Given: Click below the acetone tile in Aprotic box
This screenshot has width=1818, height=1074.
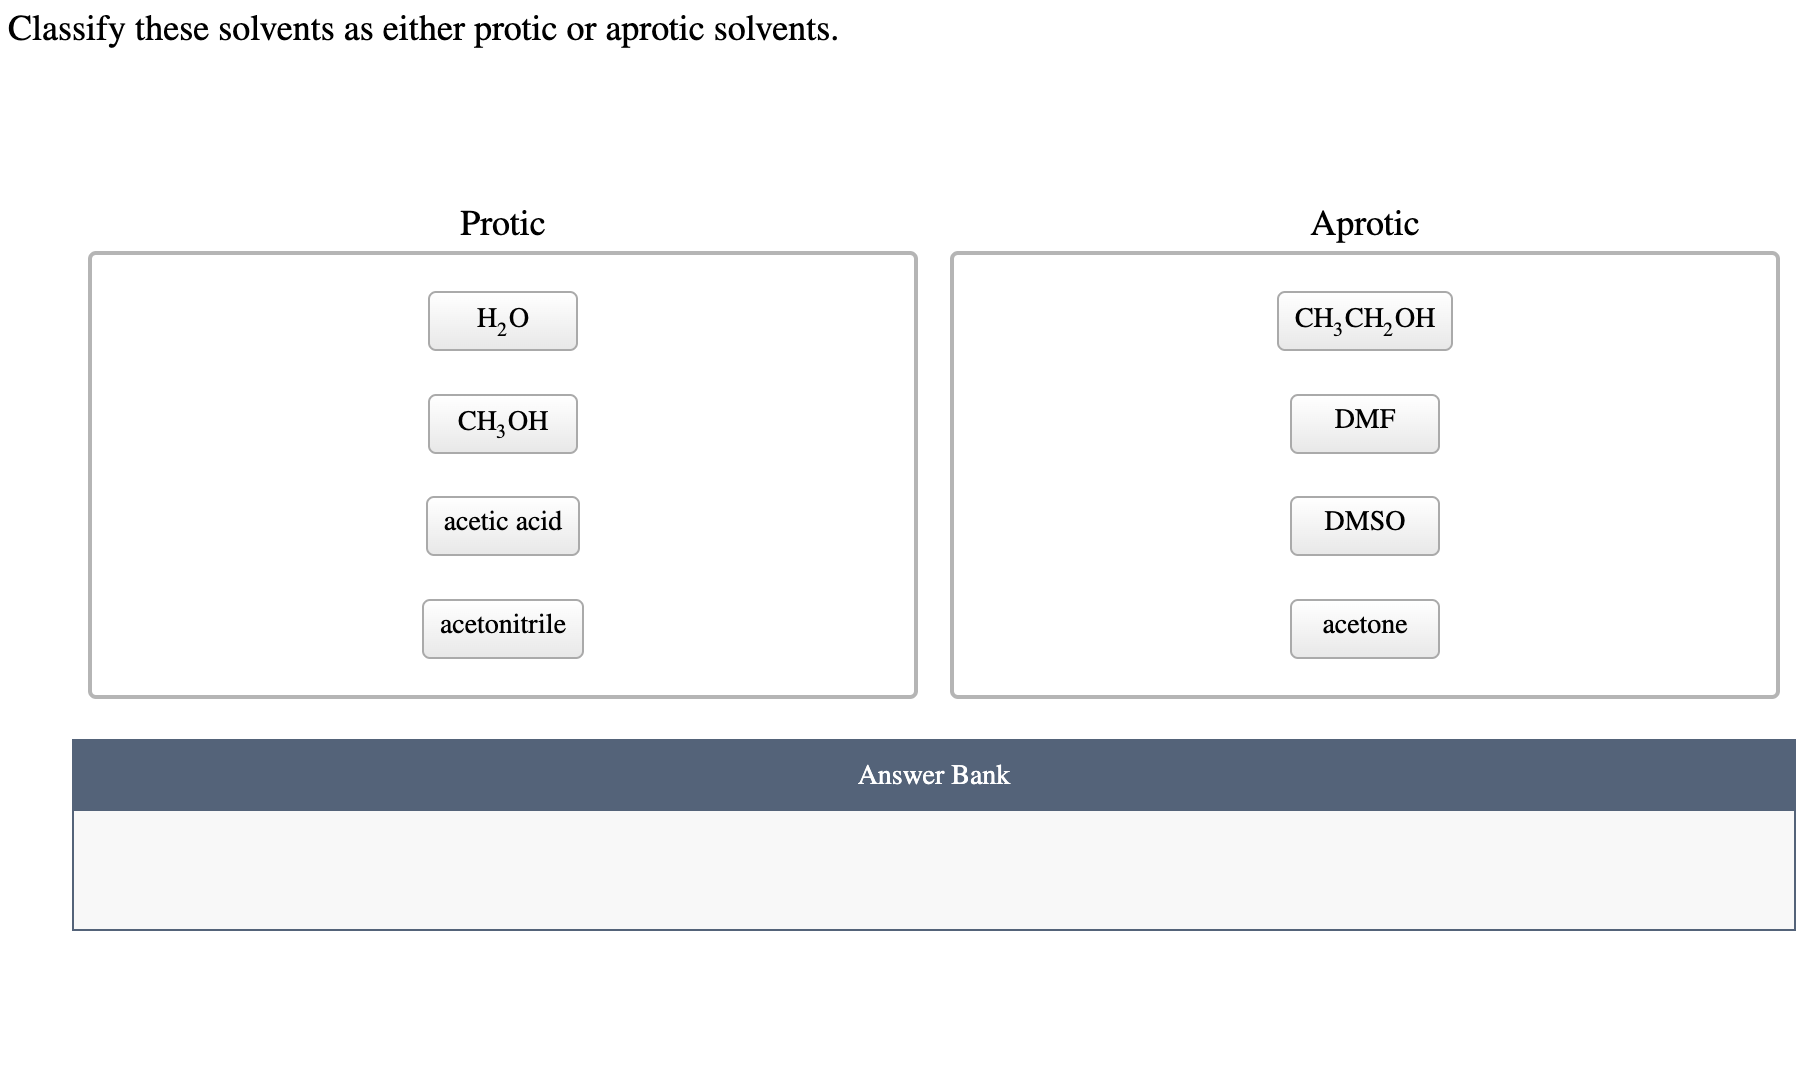Looking at the screenshot, I should click(1363, 680).
